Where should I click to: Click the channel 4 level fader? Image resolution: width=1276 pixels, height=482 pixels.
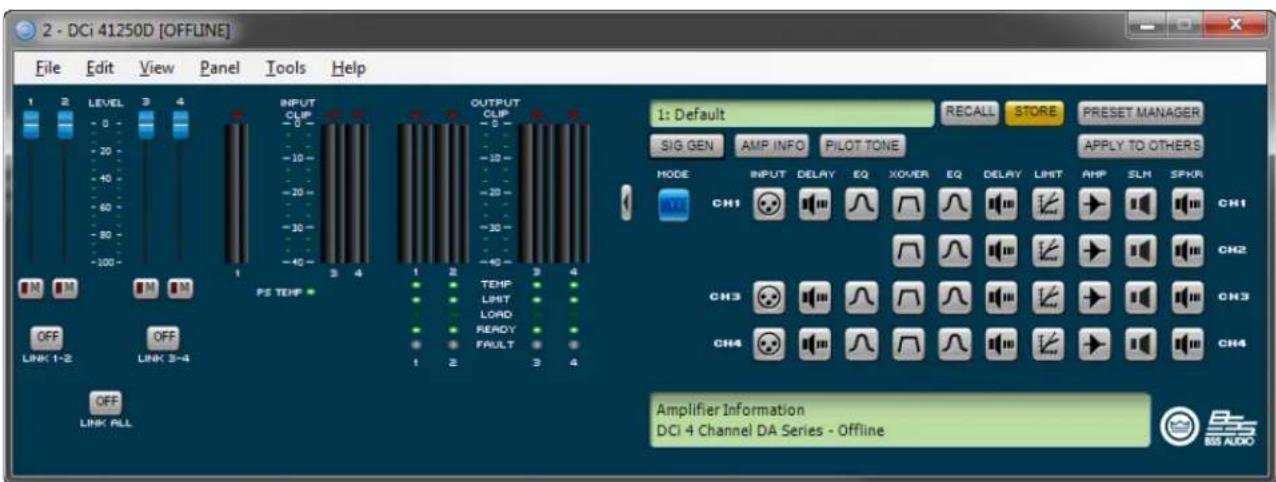180,125
